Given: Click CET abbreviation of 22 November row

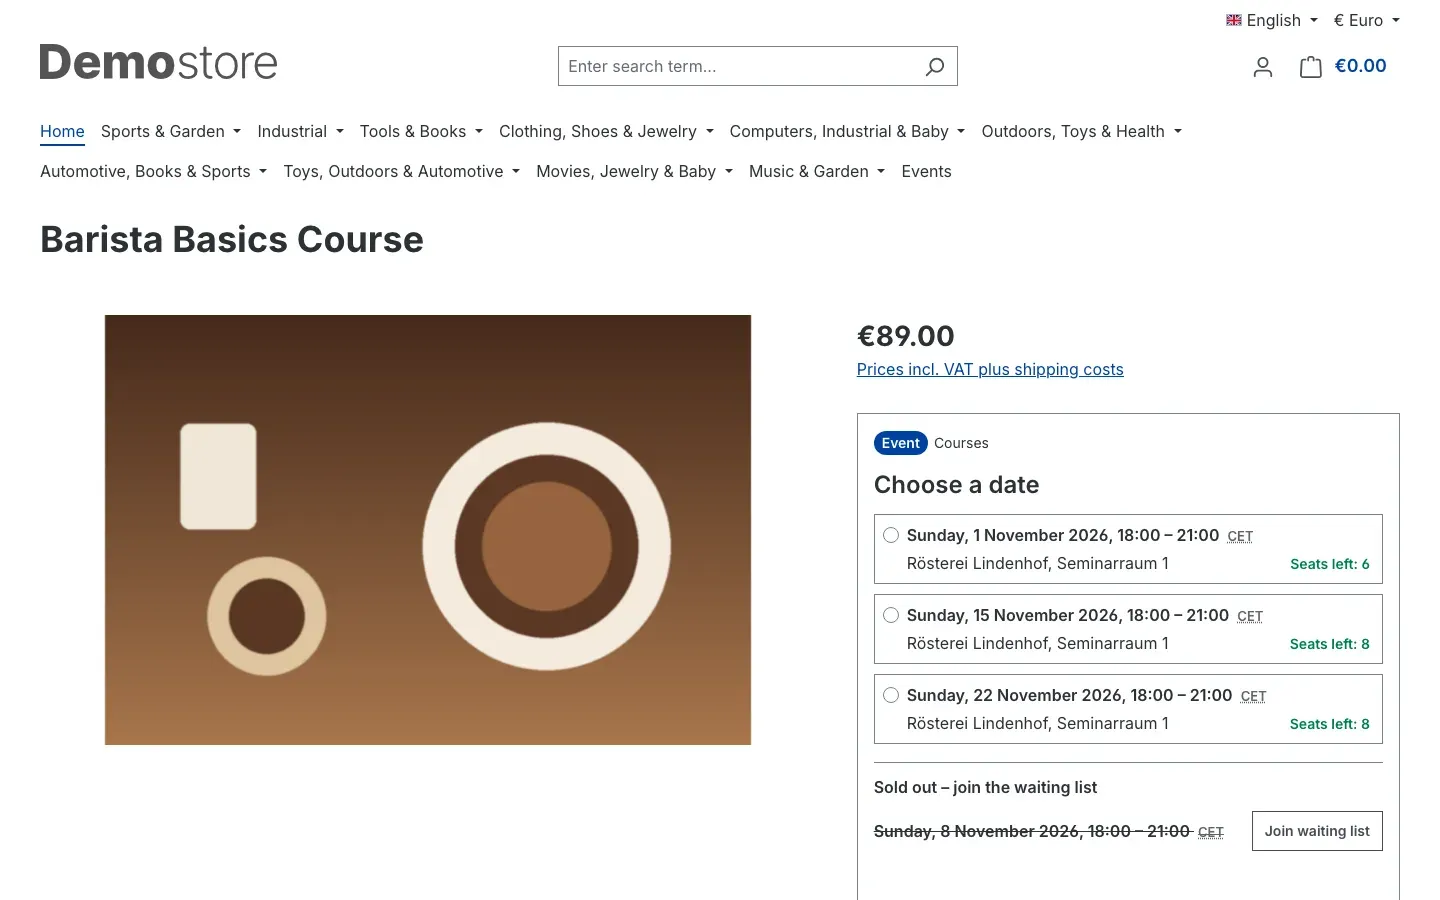Looking at the screenshot, I should click(x=1253, y=696).
